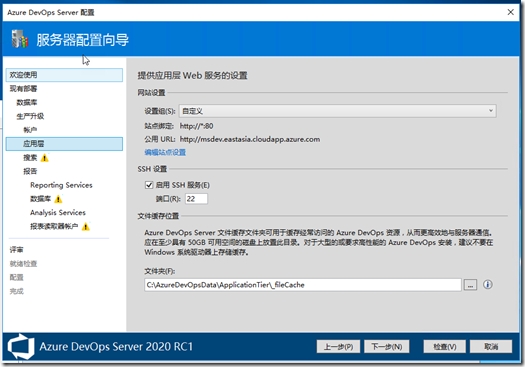
Task: Open the 设置组 dropdown showing 自定义
Action: pyautogui.click(x=338, y=111)
